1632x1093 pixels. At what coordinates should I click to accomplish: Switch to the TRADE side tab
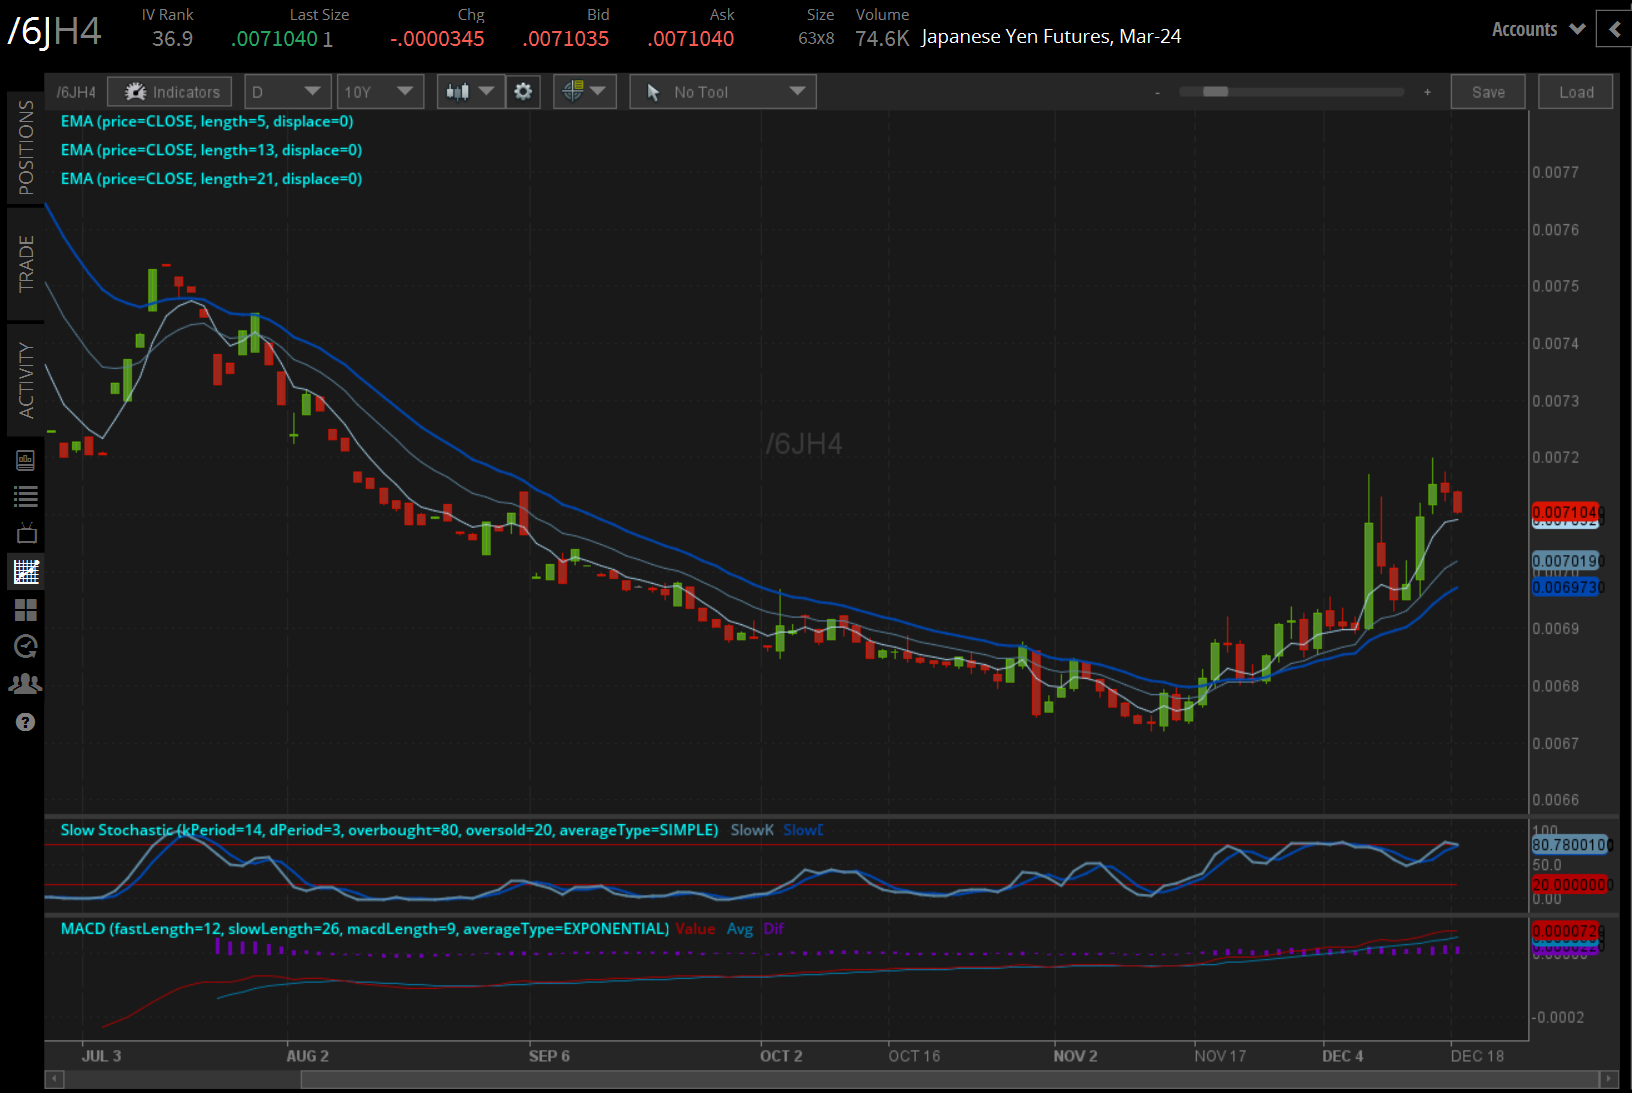click(26, 264)
